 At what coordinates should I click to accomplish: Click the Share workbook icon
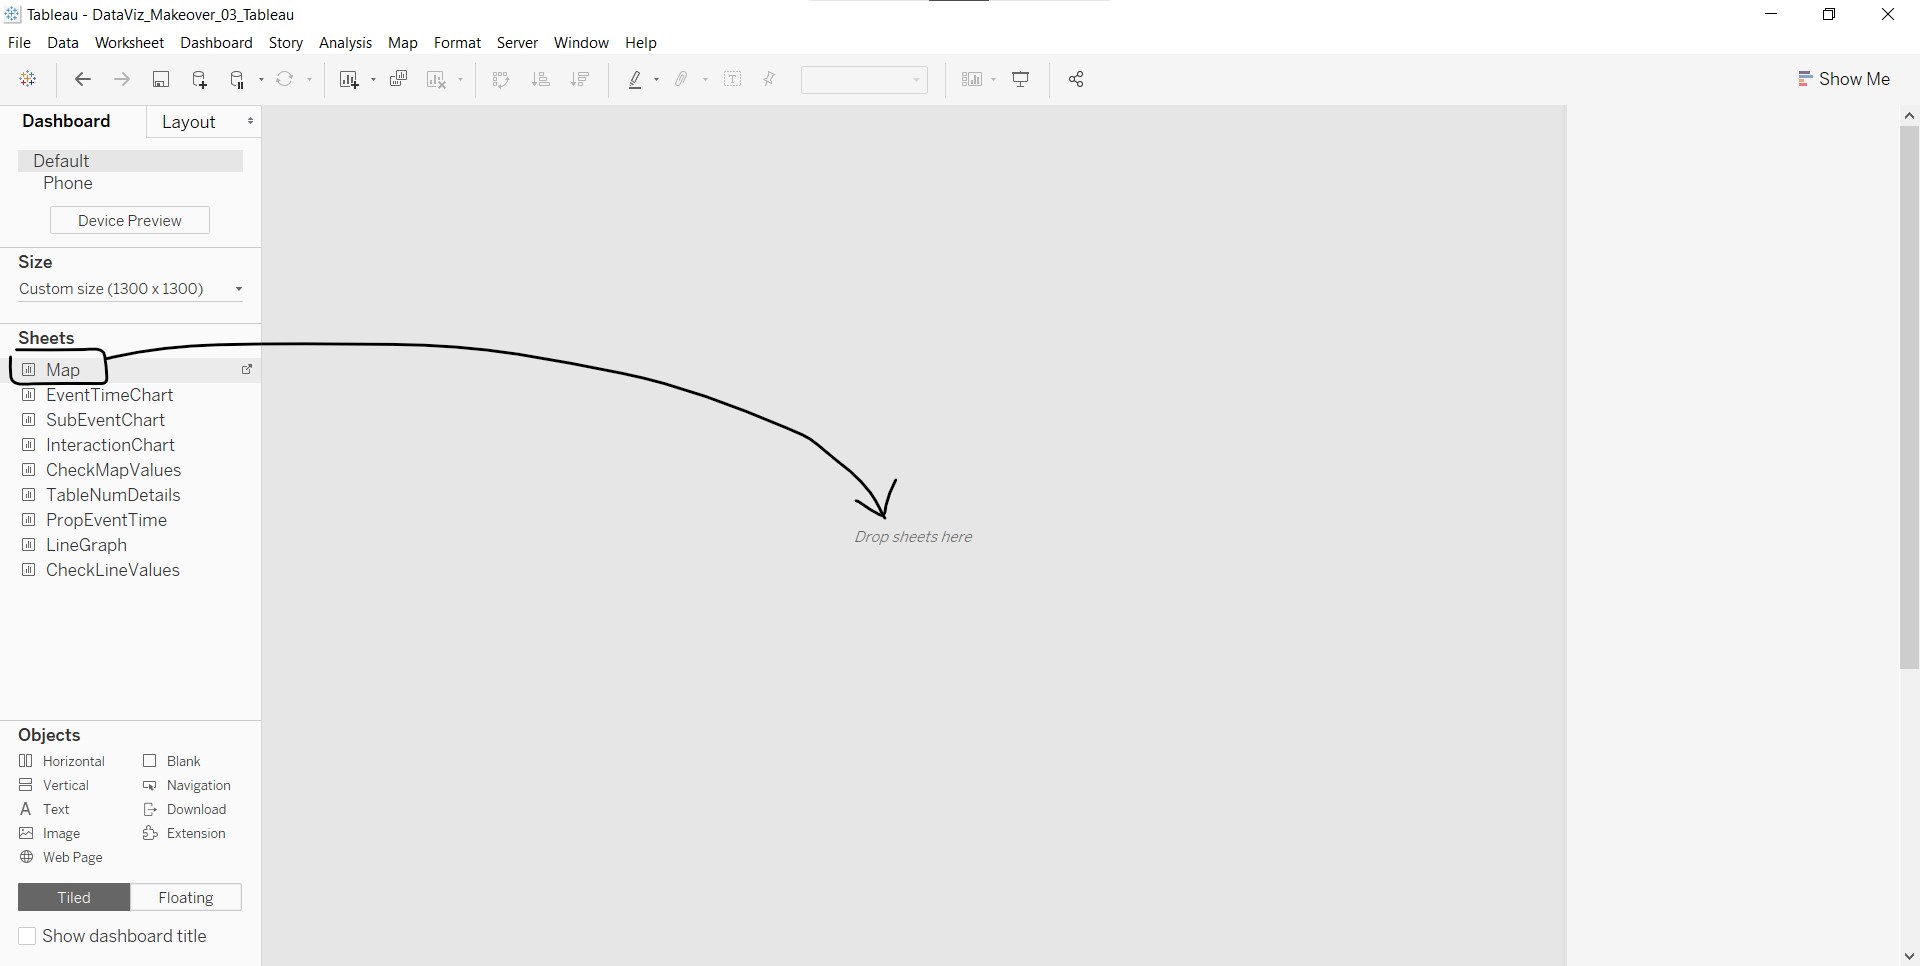1076,80
